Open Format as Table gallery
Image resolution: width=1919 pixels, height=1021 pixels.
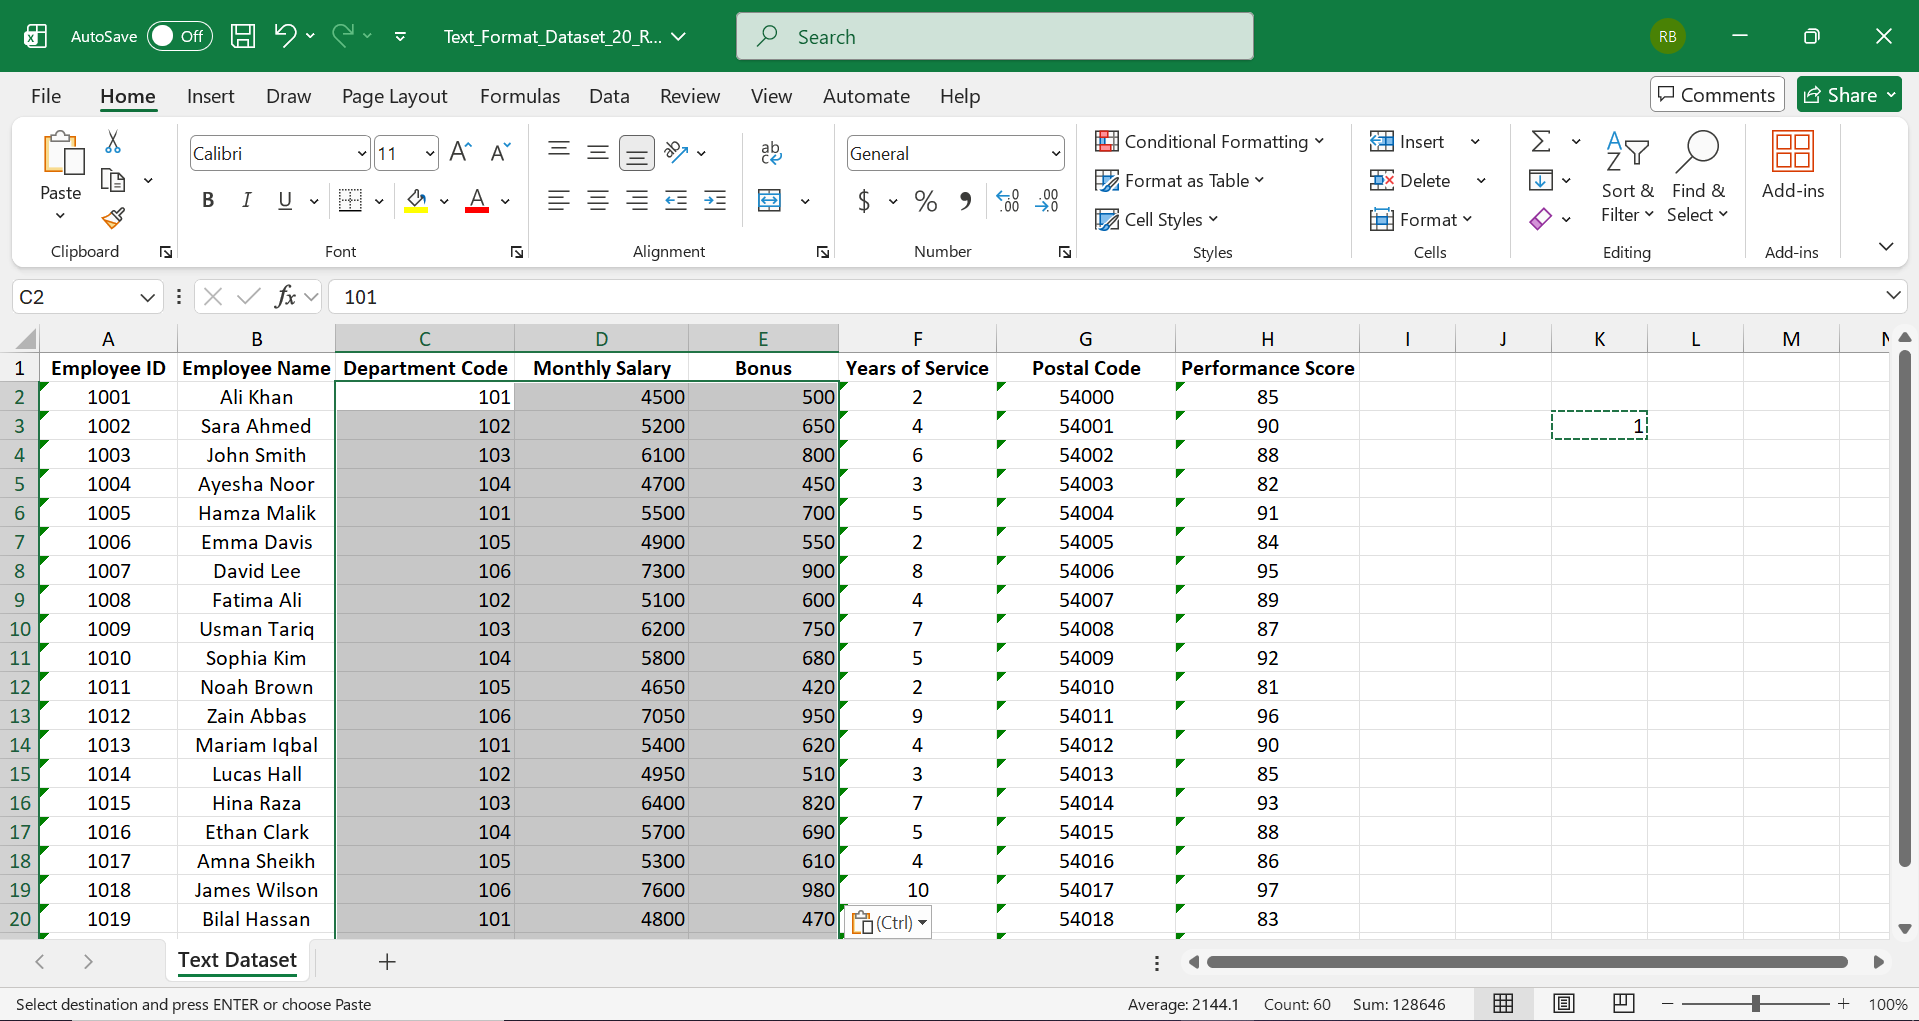[1180, 181]
